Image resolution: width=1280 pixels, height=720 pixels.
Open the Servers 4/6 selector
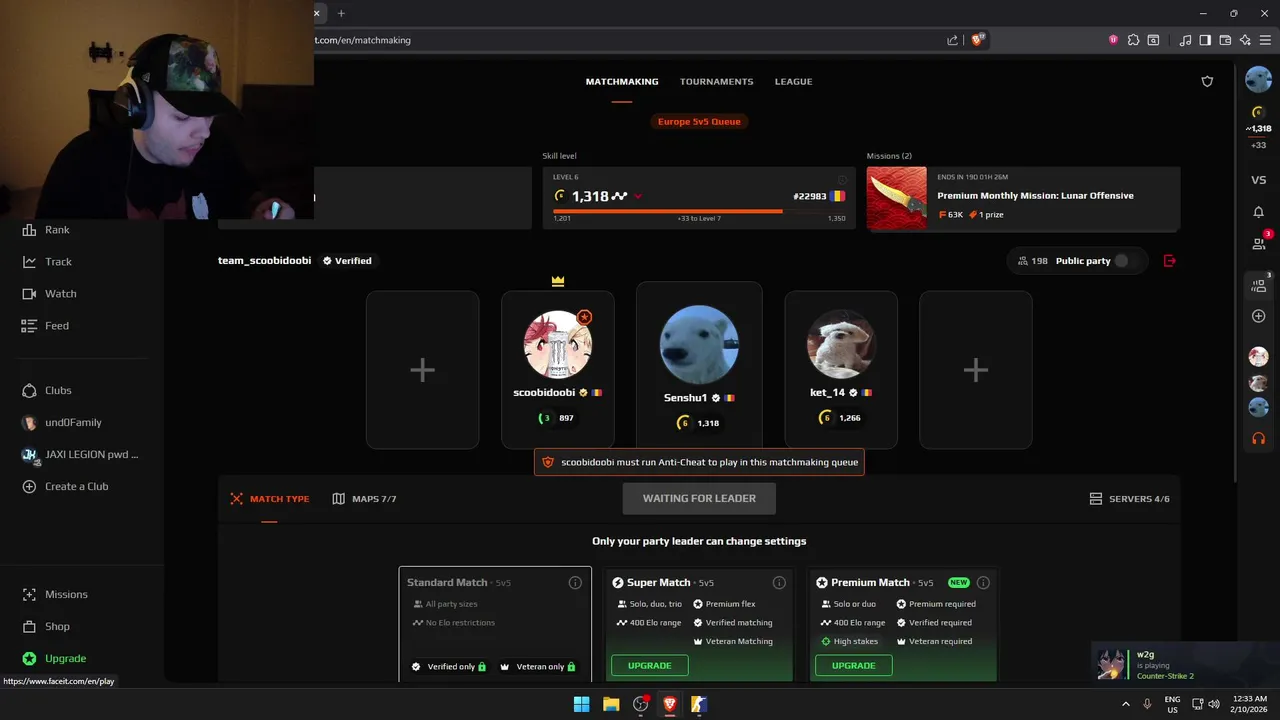(x=1129, y=499)
